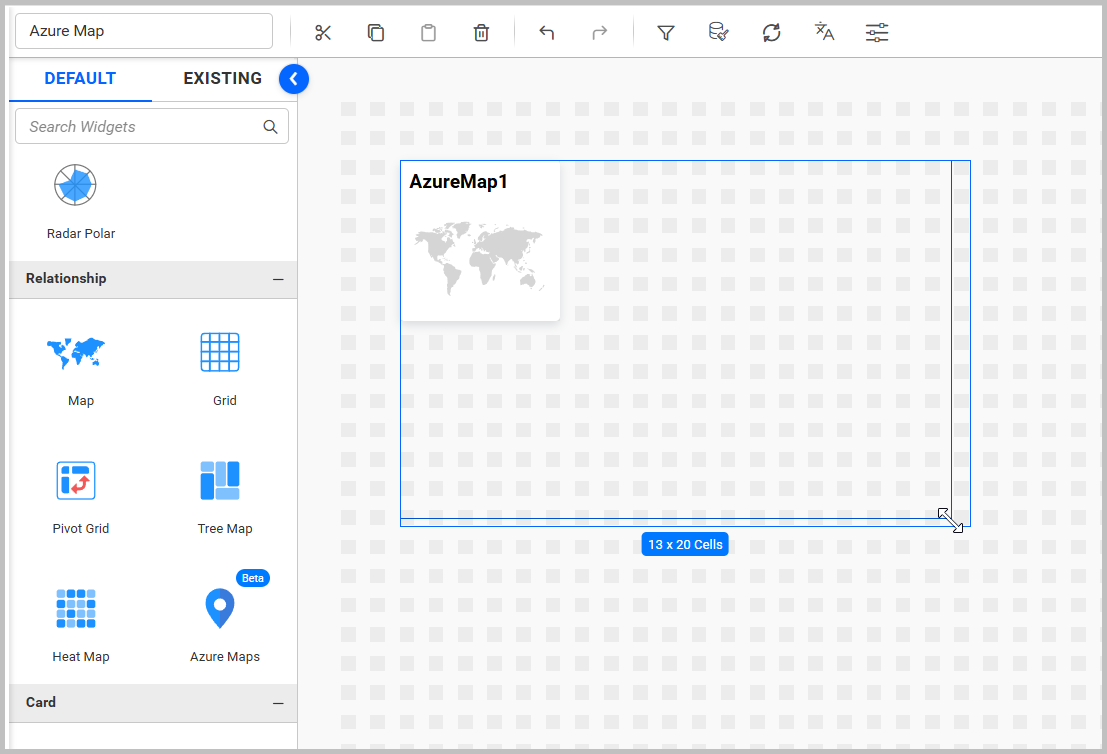Screen dimensions: 1107x754
Task: Delete the widget using the trash icon
Action: (x=481, y=32)
